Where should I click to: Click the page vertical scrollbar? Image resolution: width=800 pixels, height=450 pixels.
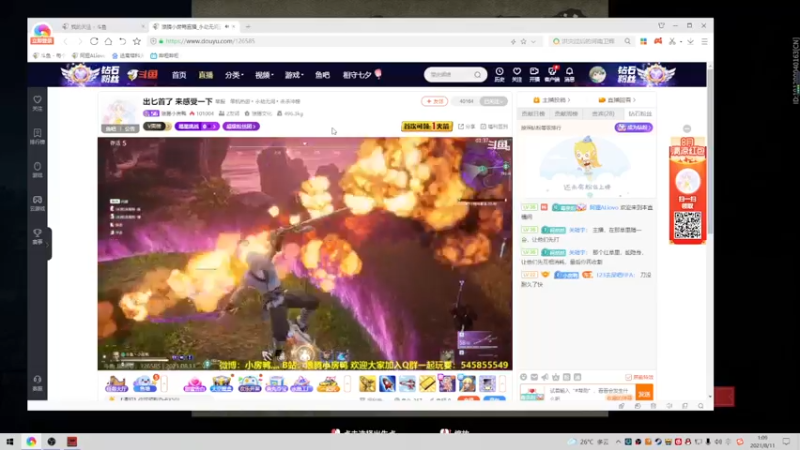(x=710, y=153)
